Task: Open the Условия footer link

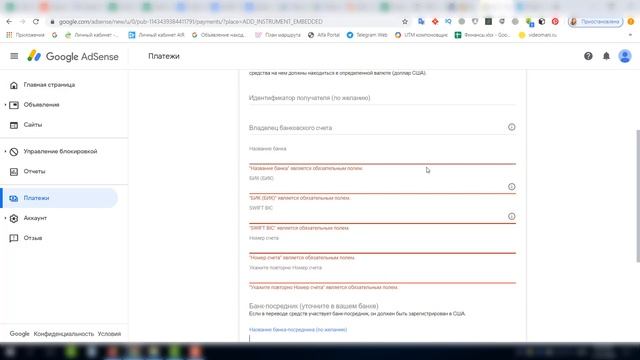Action: tap(109, 334)
